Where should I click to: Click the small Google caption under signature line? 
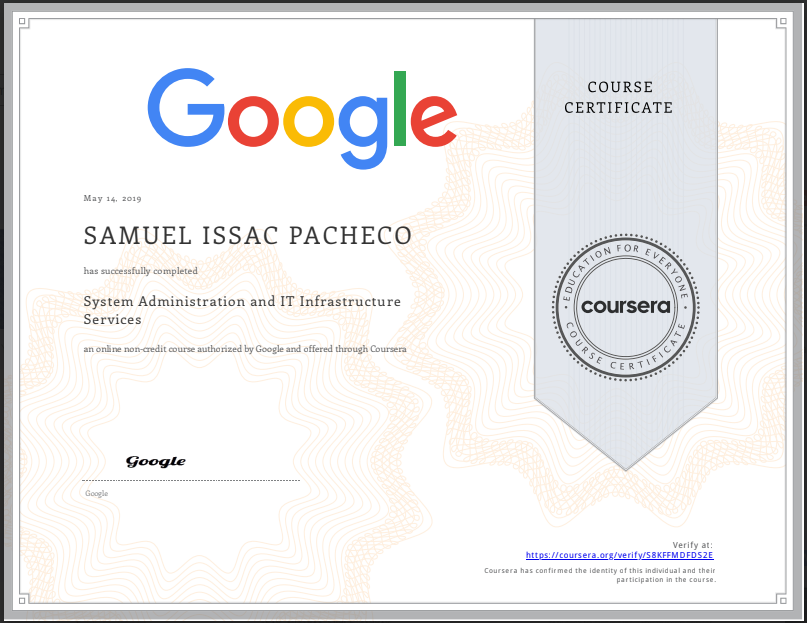point(97,493)
